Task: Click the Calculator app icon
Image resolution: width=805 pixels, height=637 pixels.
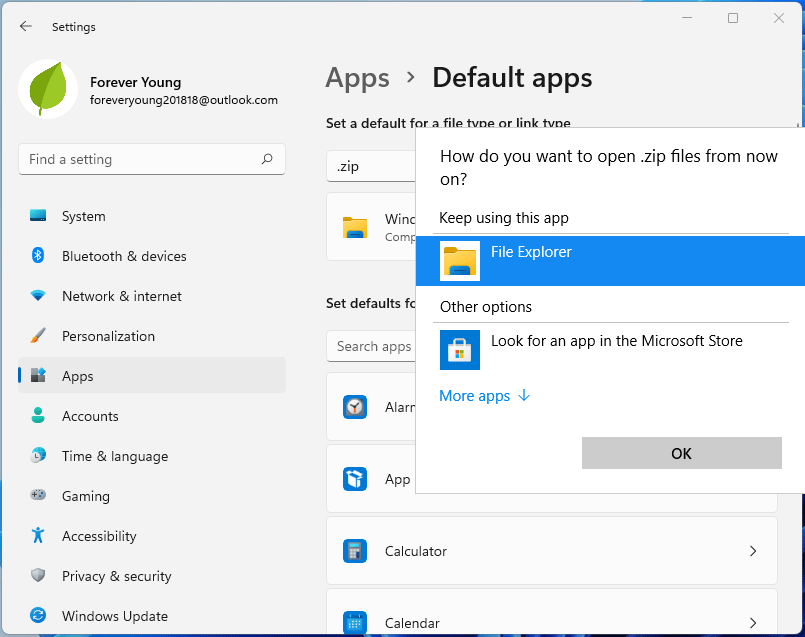Action: pyautogui.click(x=355, y=551)
